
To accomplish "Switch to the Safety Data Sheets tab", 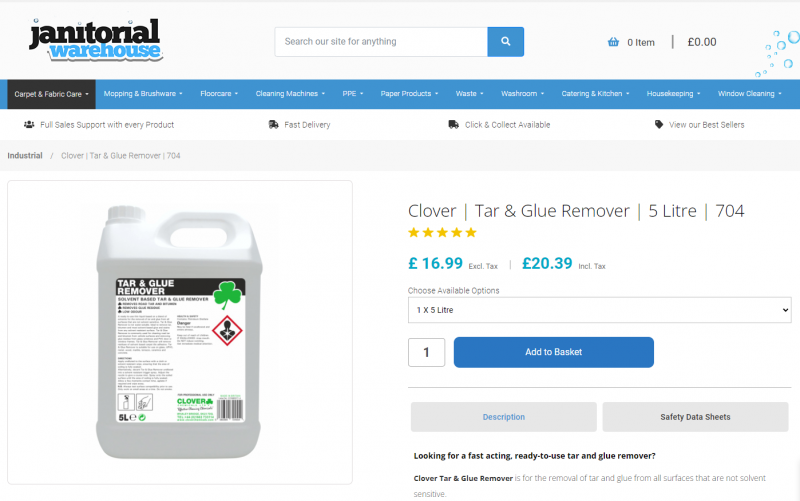I will (x=695, y=417).
